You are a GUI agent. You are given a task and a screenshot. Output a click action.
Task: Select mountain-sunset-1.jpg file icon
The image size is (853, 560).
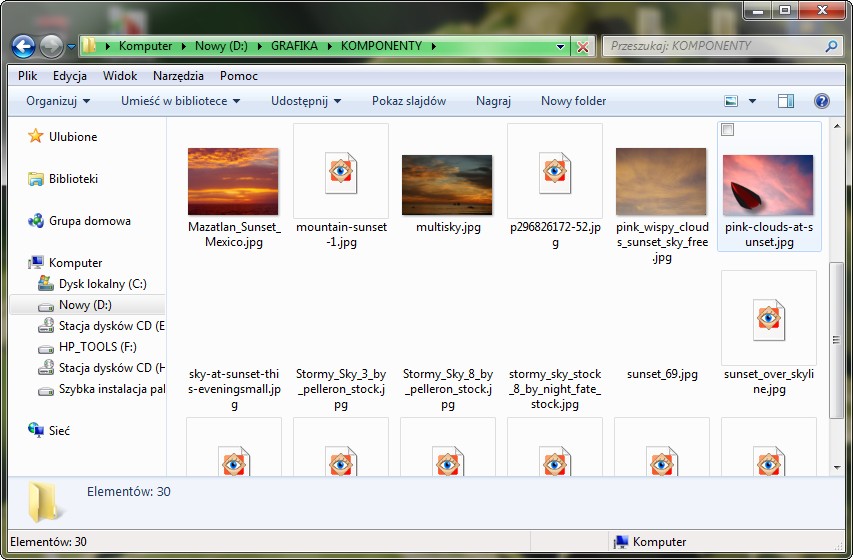tap(341, 173)
